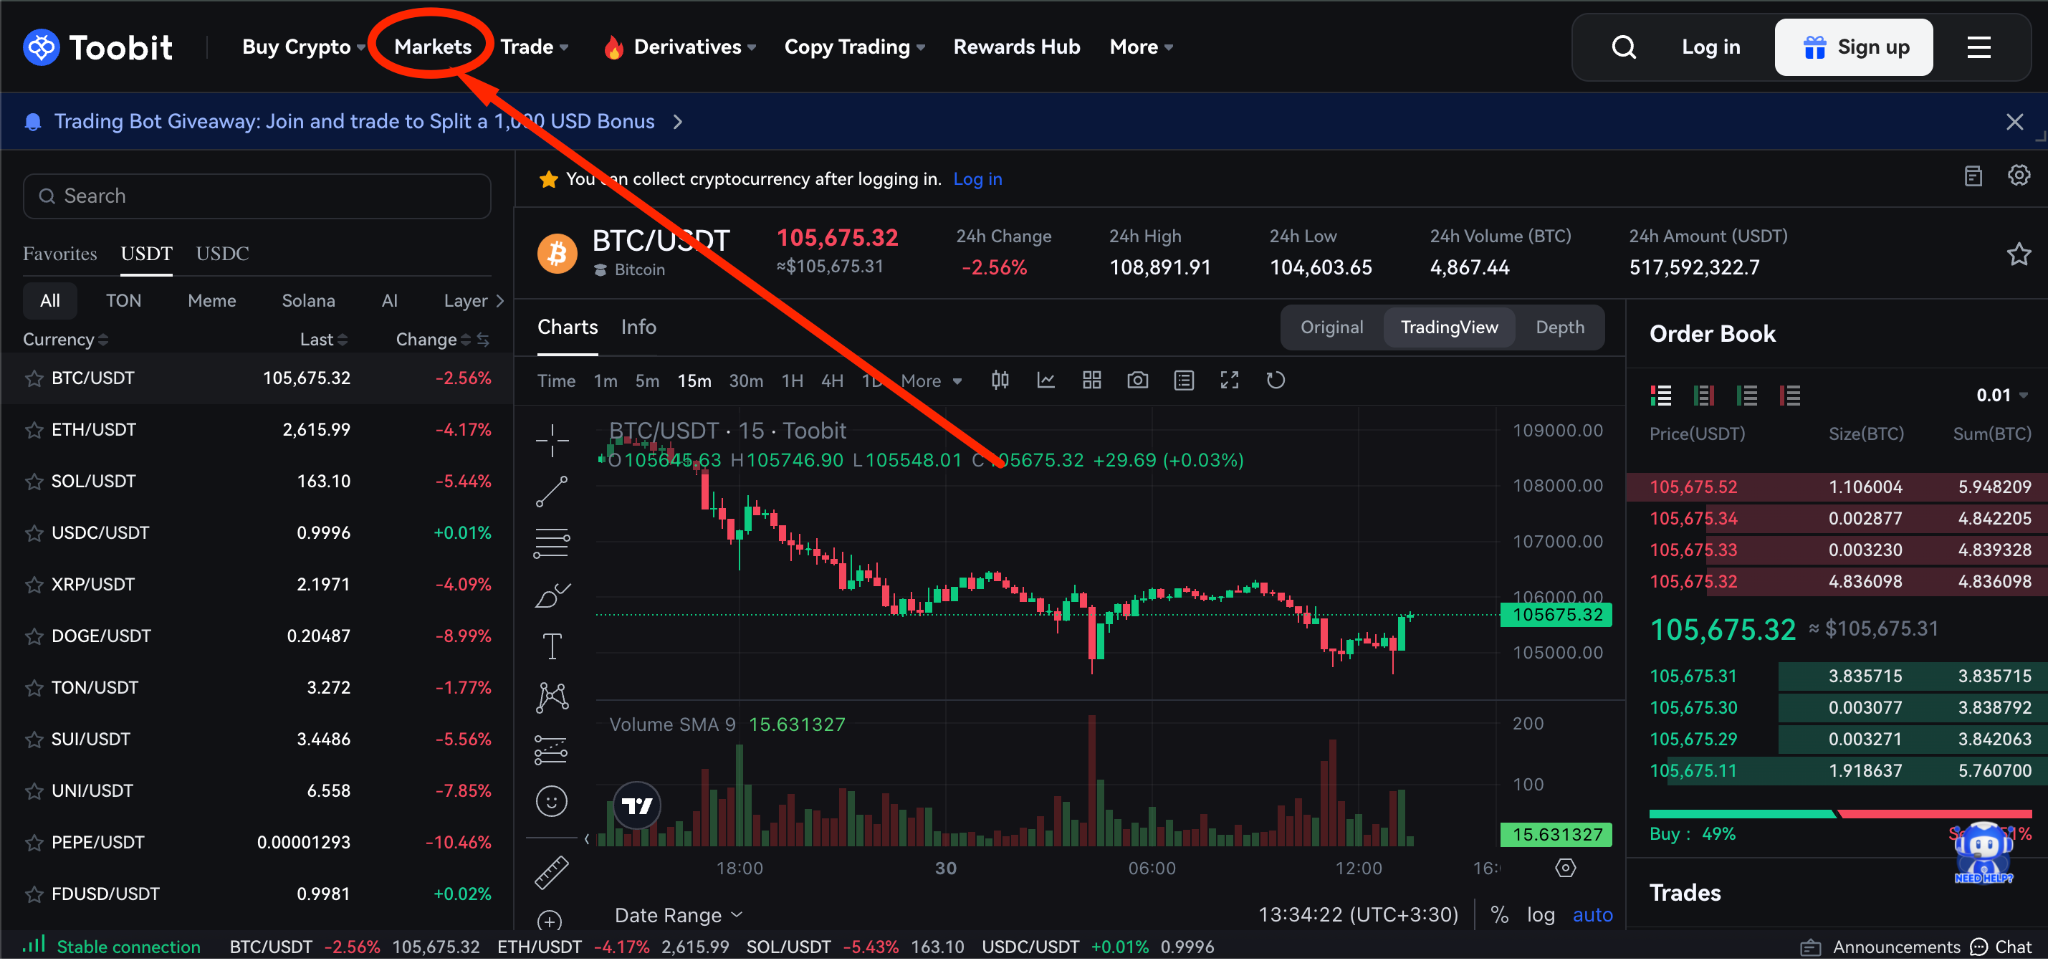2048x959 pixels.
Task: Open the chart indicators icon
Action: [1046, 380]
